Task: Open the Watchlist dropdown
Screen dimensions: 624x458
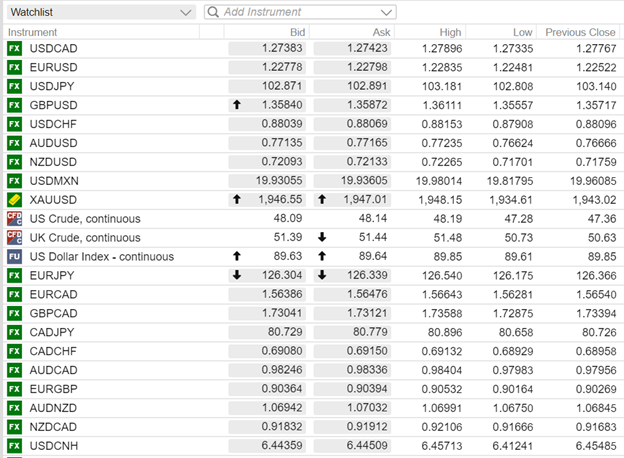Action: [184, 12]
